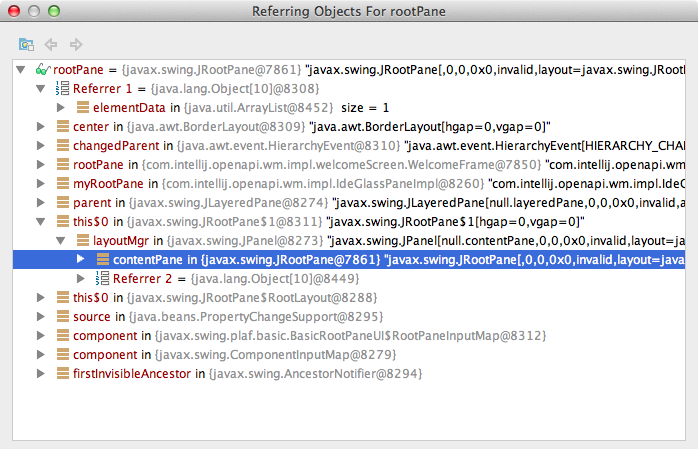The width and height of the screenshot is (698, 449).
Task: Collapse the Referrer 1 node
Action: coord(41,89)
